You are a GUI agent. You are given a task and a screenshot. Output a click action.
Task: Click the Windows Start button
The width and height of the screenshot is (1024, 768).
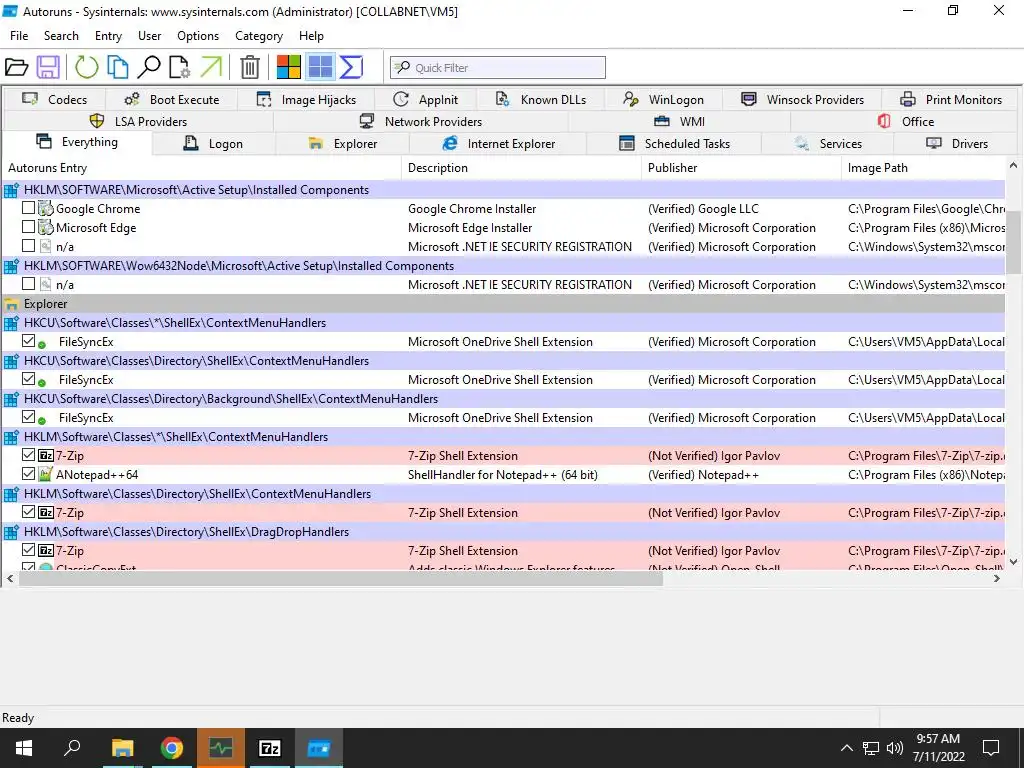(24, 748)
